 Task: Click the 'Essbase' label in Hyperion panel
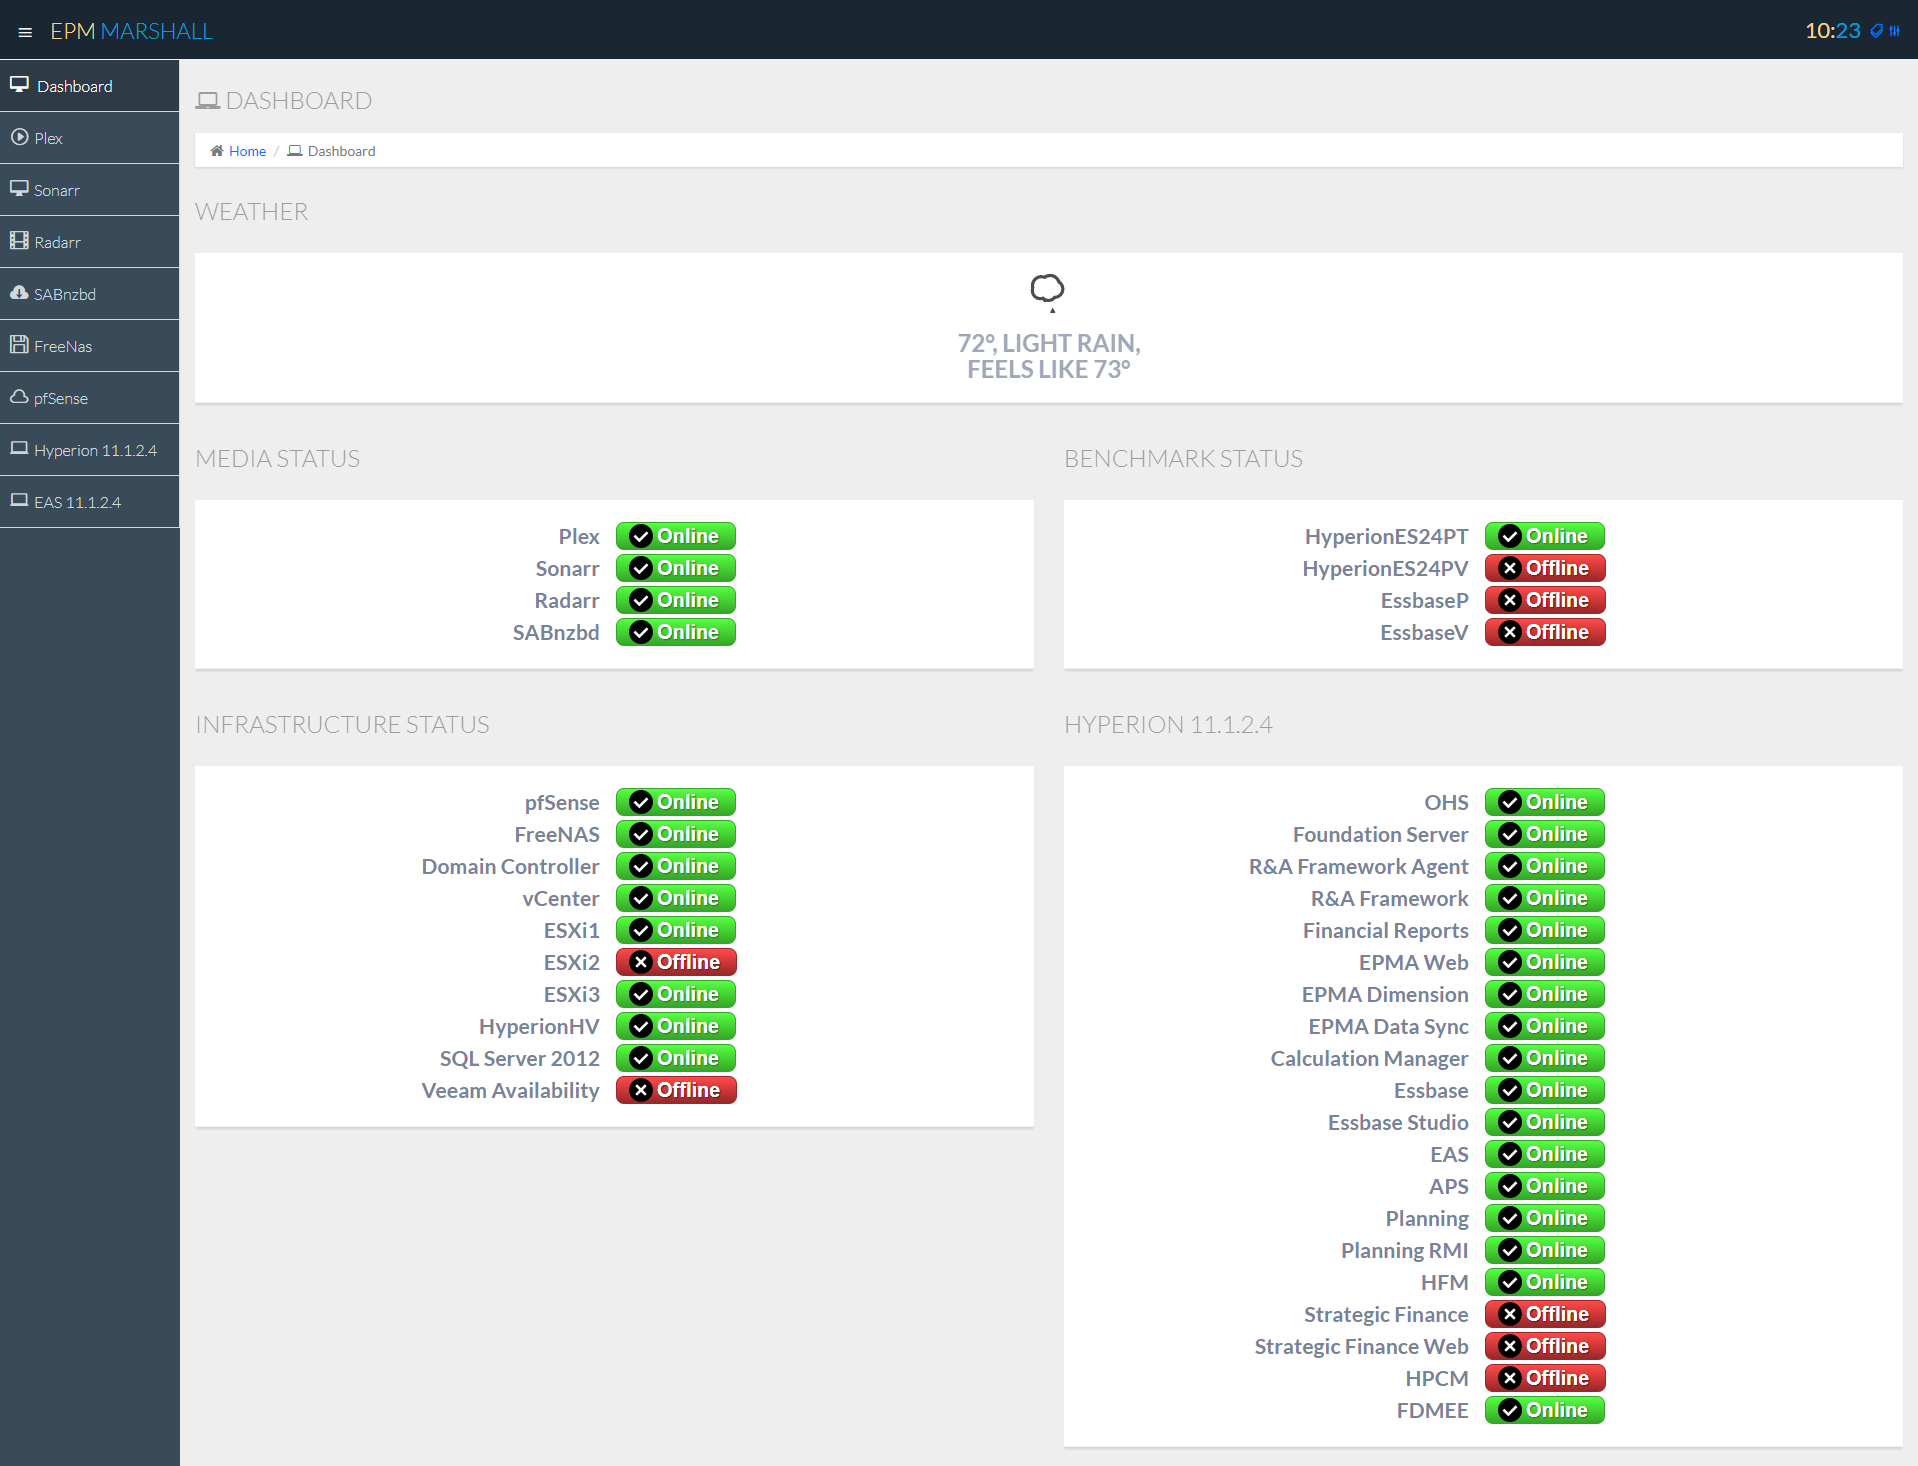point(1431,1090)
